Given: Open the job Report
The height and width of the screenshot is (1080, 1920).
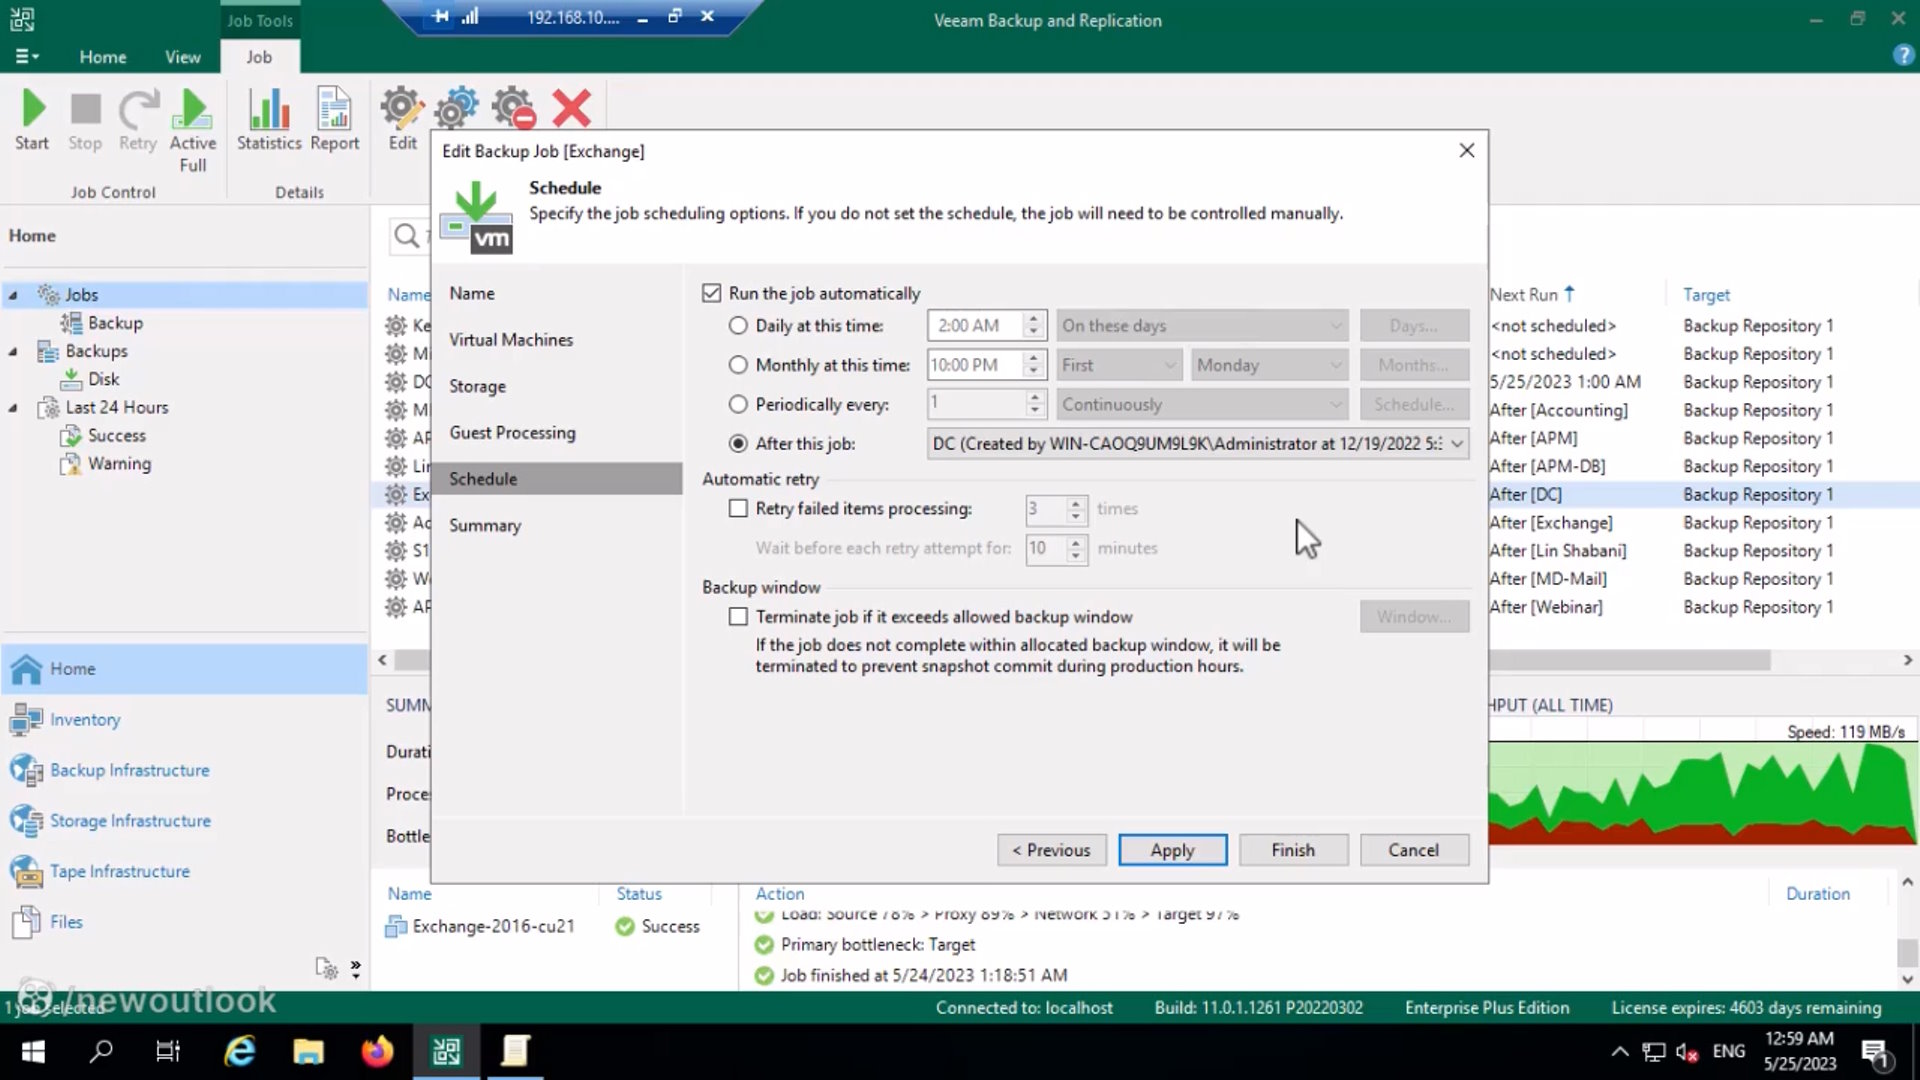Looking at the screenshot, I should (334, 120).
